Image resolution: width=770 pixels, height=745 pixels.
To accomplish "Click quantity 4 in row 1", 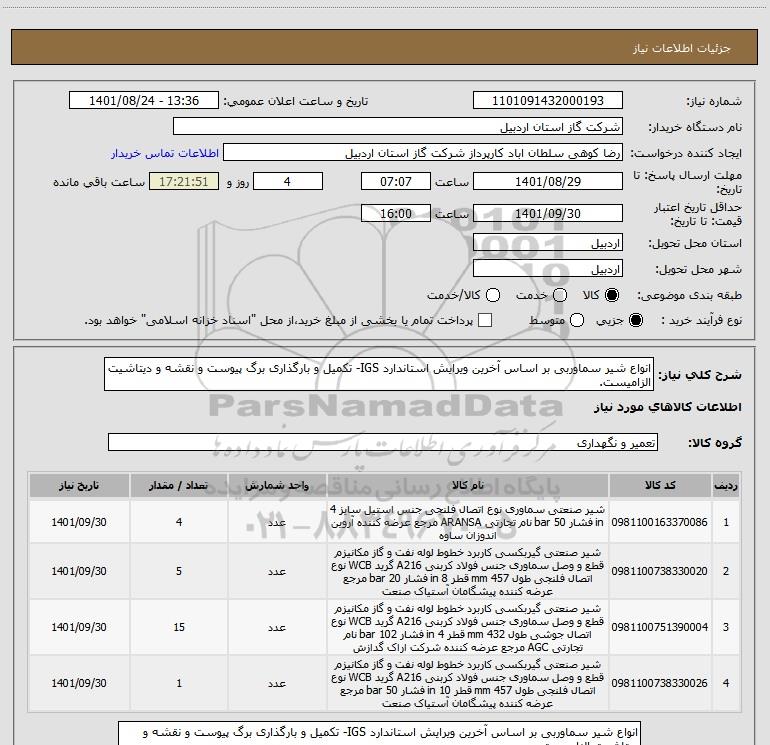I will coord(179,522).
